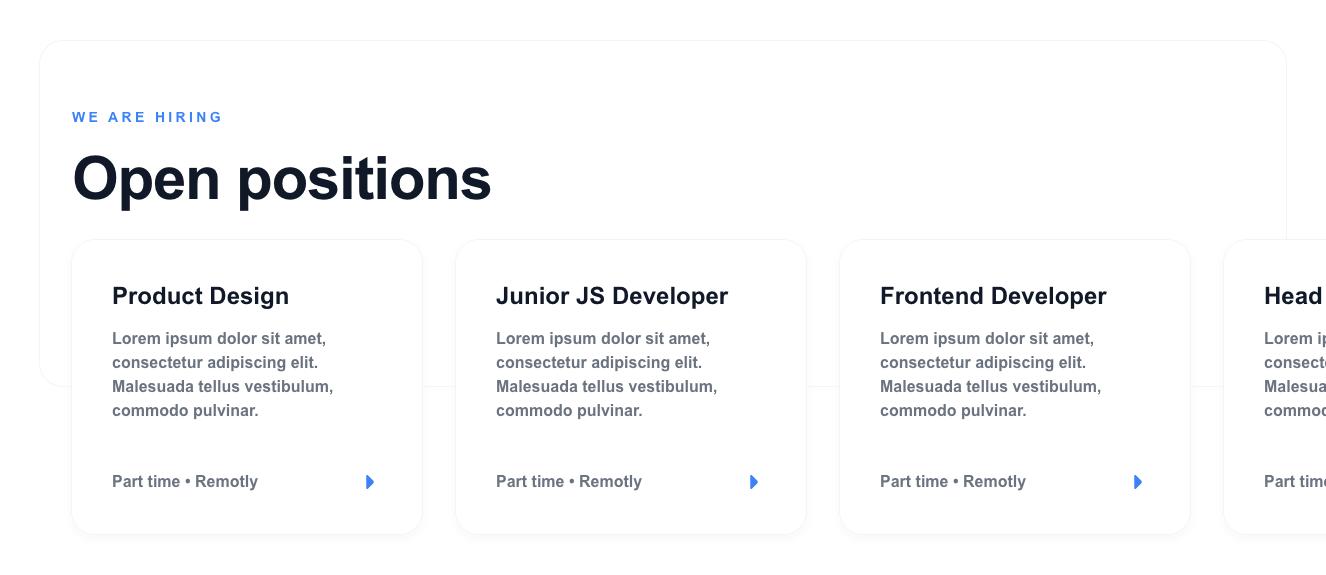Click the Junior JS Developer description text
The height and width of the screenshot is (575, 1326).
pos(606,375)
